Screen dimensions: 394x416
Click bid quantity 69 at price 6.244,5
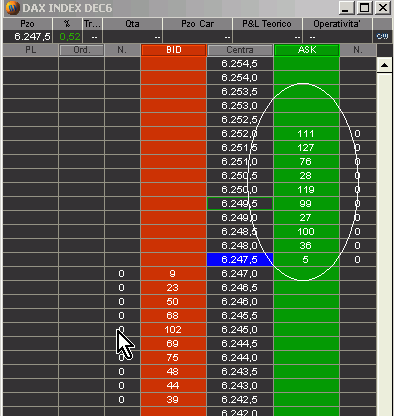coord(173,344)
